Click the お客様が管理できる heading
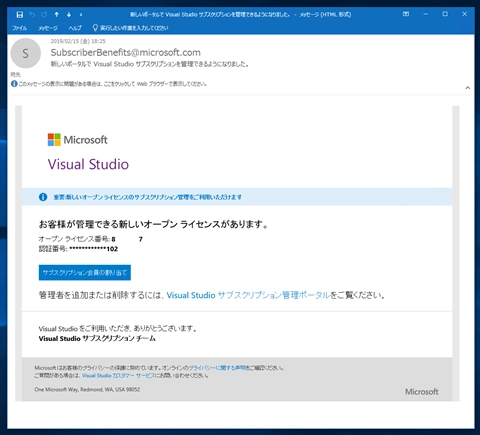The height and width of the screenshot is (435, 480). pyautogui.click(x=153, y=224)
